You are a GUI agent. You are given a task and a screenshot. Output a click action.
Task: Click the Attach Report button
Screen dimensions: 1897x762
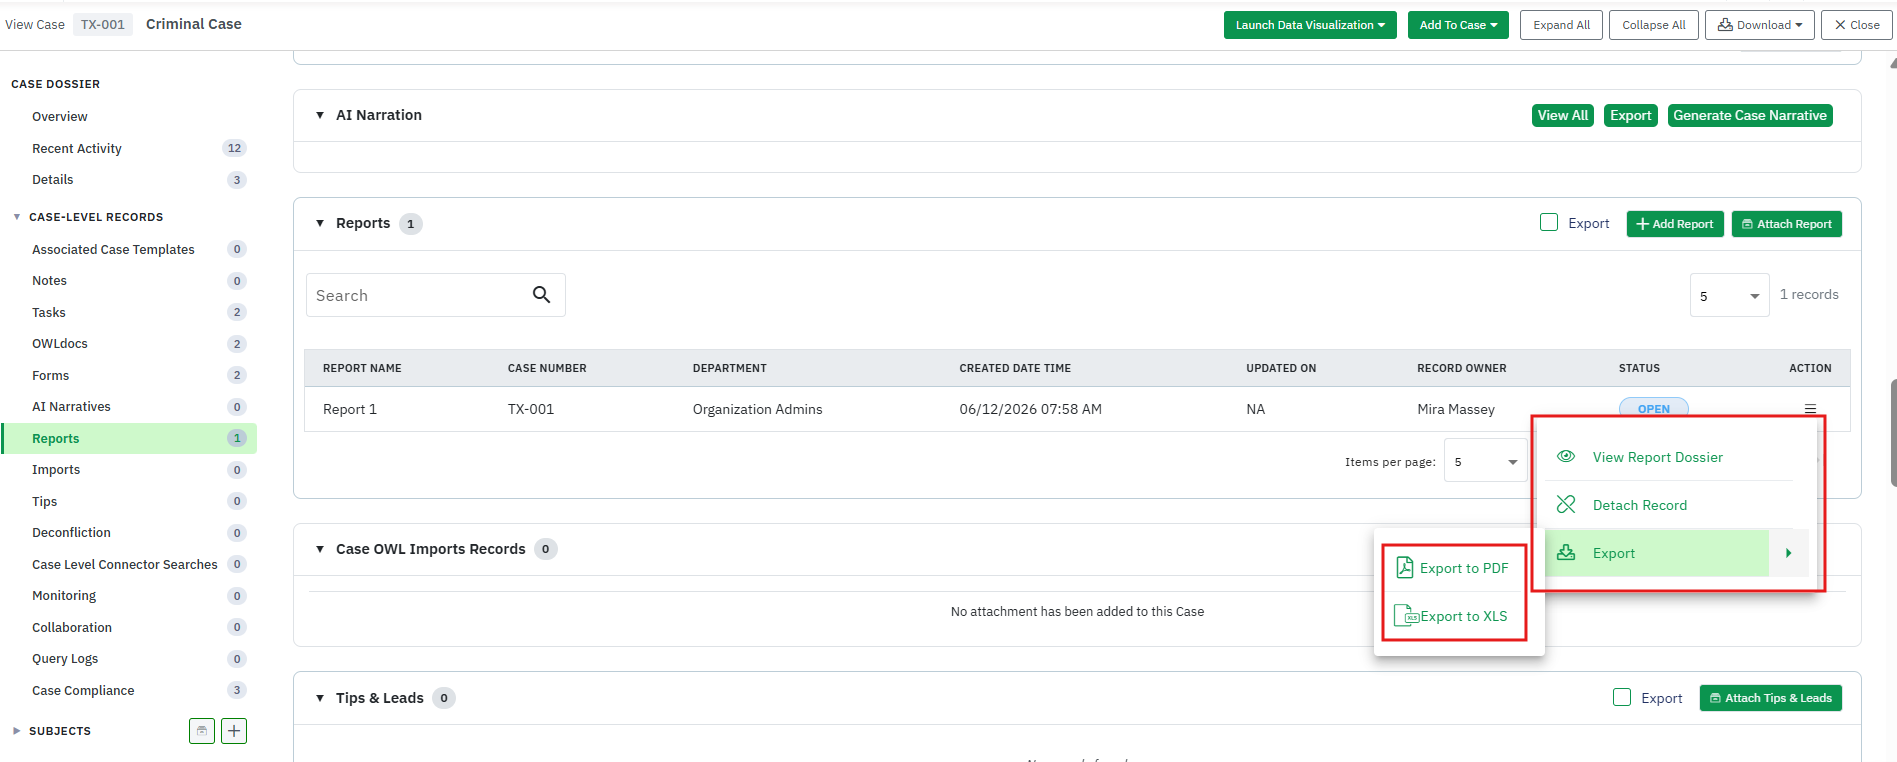pyautogui.click(x=1787, y=224)
